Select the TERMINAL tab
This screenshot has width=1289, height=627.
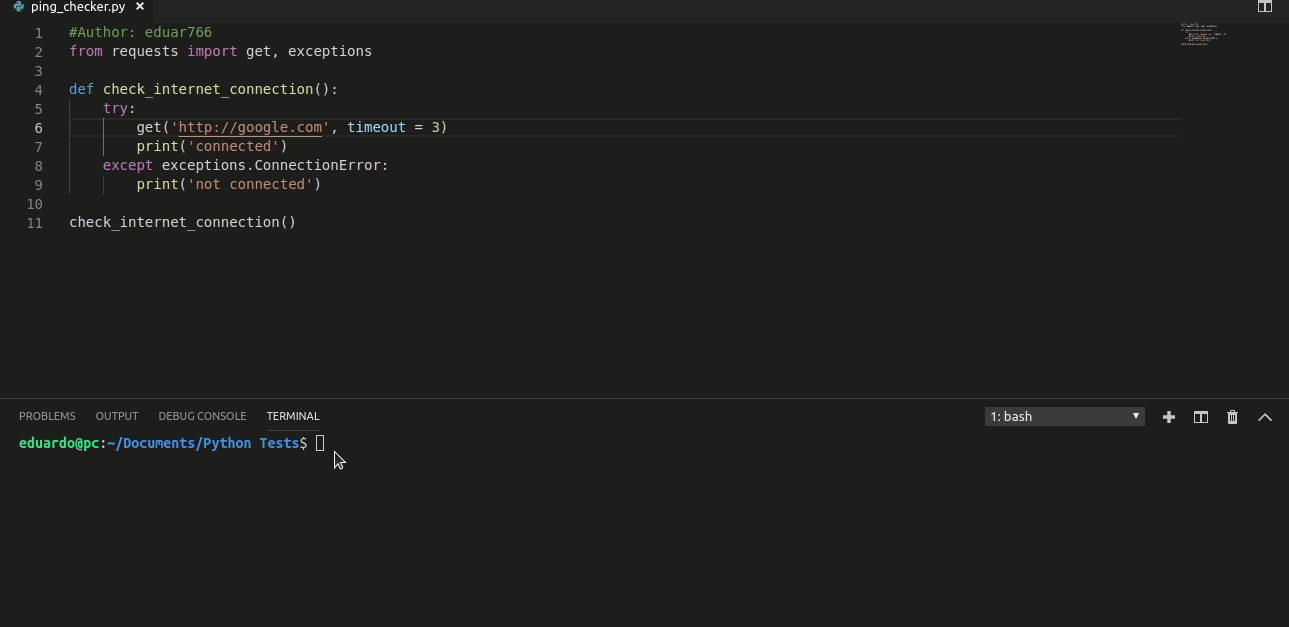coord(292,416)
